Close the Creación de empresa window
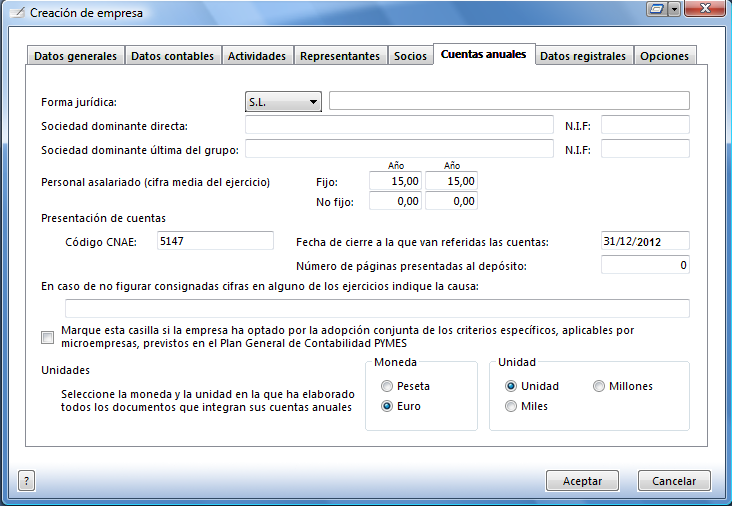The image size is (732, 507). (x=703, y=10)
